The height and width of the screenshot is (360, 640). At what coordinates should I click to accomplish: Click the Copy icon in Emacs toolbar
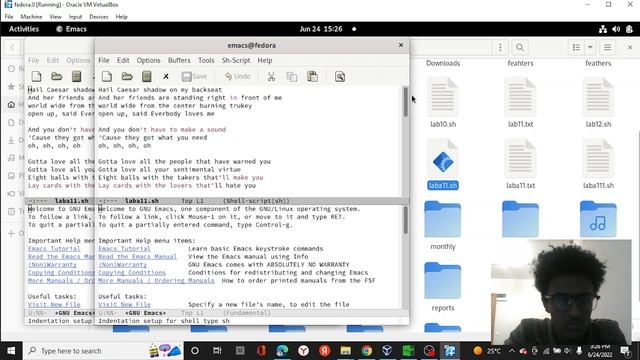pyautogui.click(x=292, y=76)
